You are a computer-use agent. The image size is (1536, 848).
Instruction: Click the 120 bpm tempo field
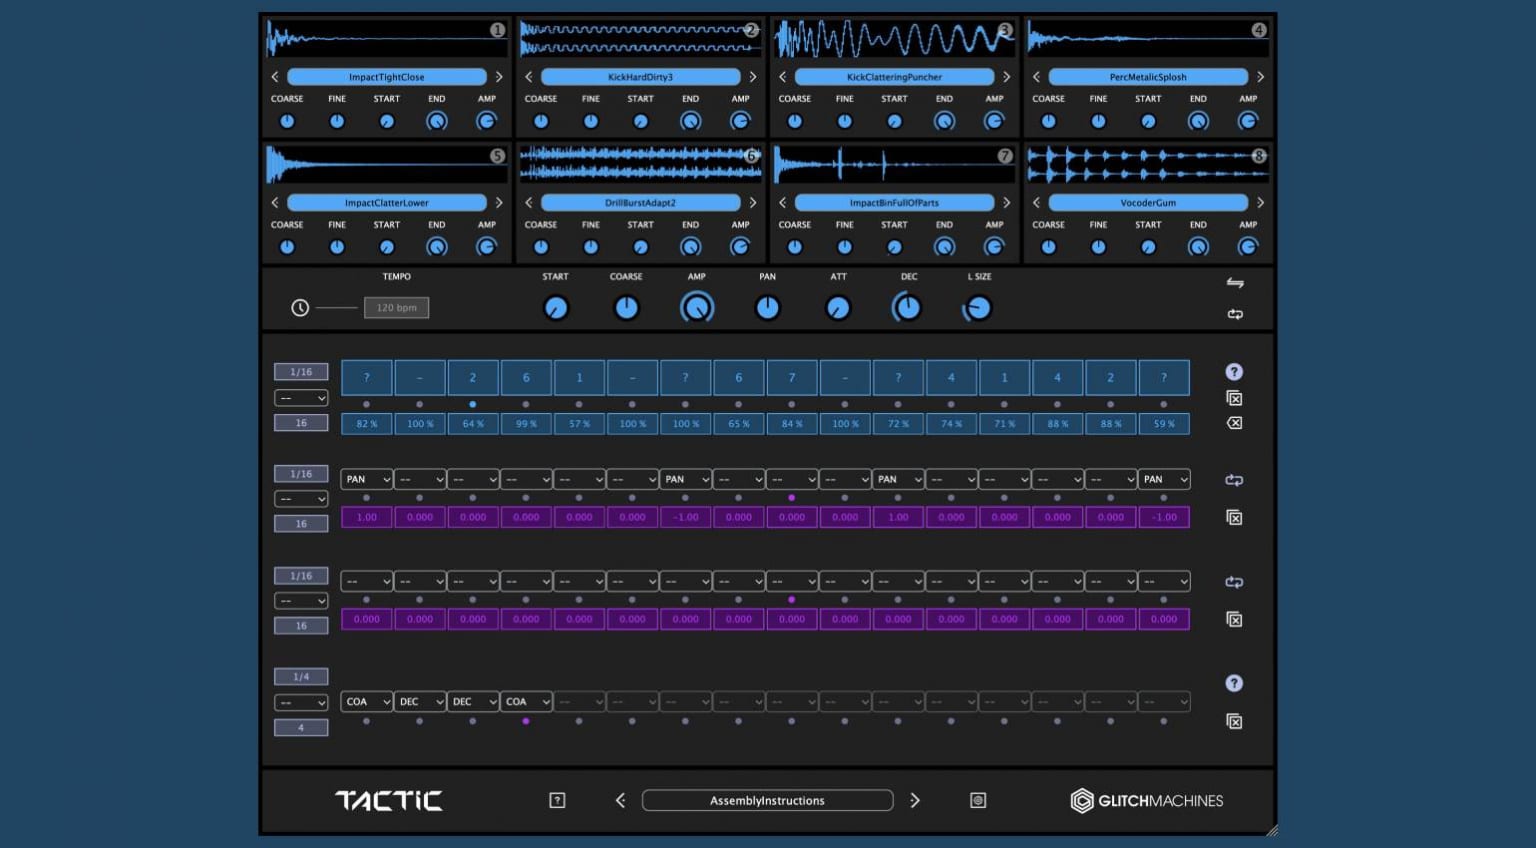point(396,308)
